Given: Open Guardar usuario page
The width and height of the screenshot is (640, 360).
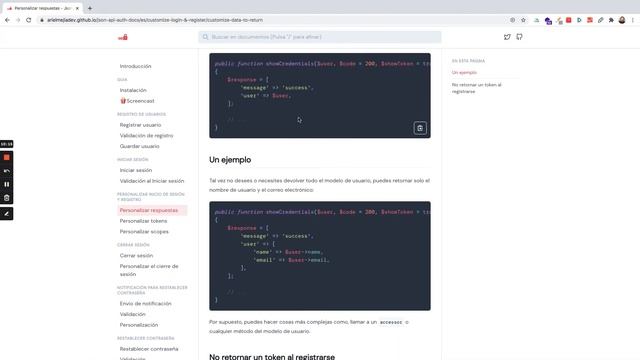Looking at the screenshot, I should click(140, 146).
